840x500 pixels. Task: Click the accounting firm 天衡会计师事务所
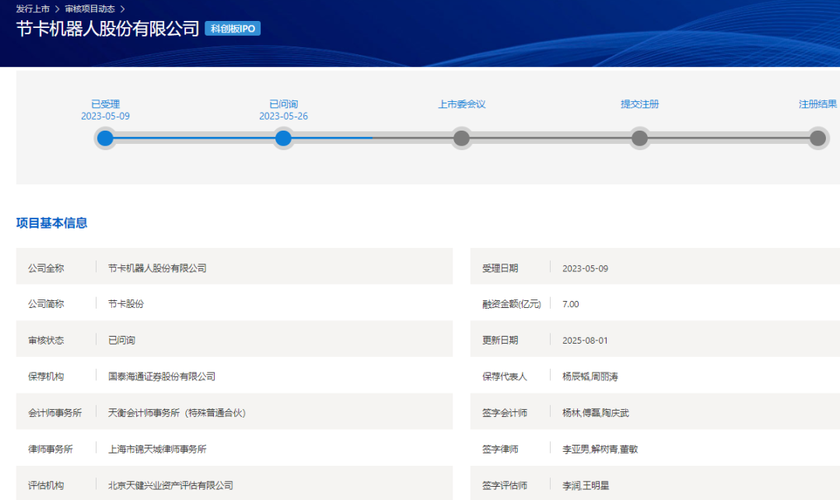(x=177, y=413)
